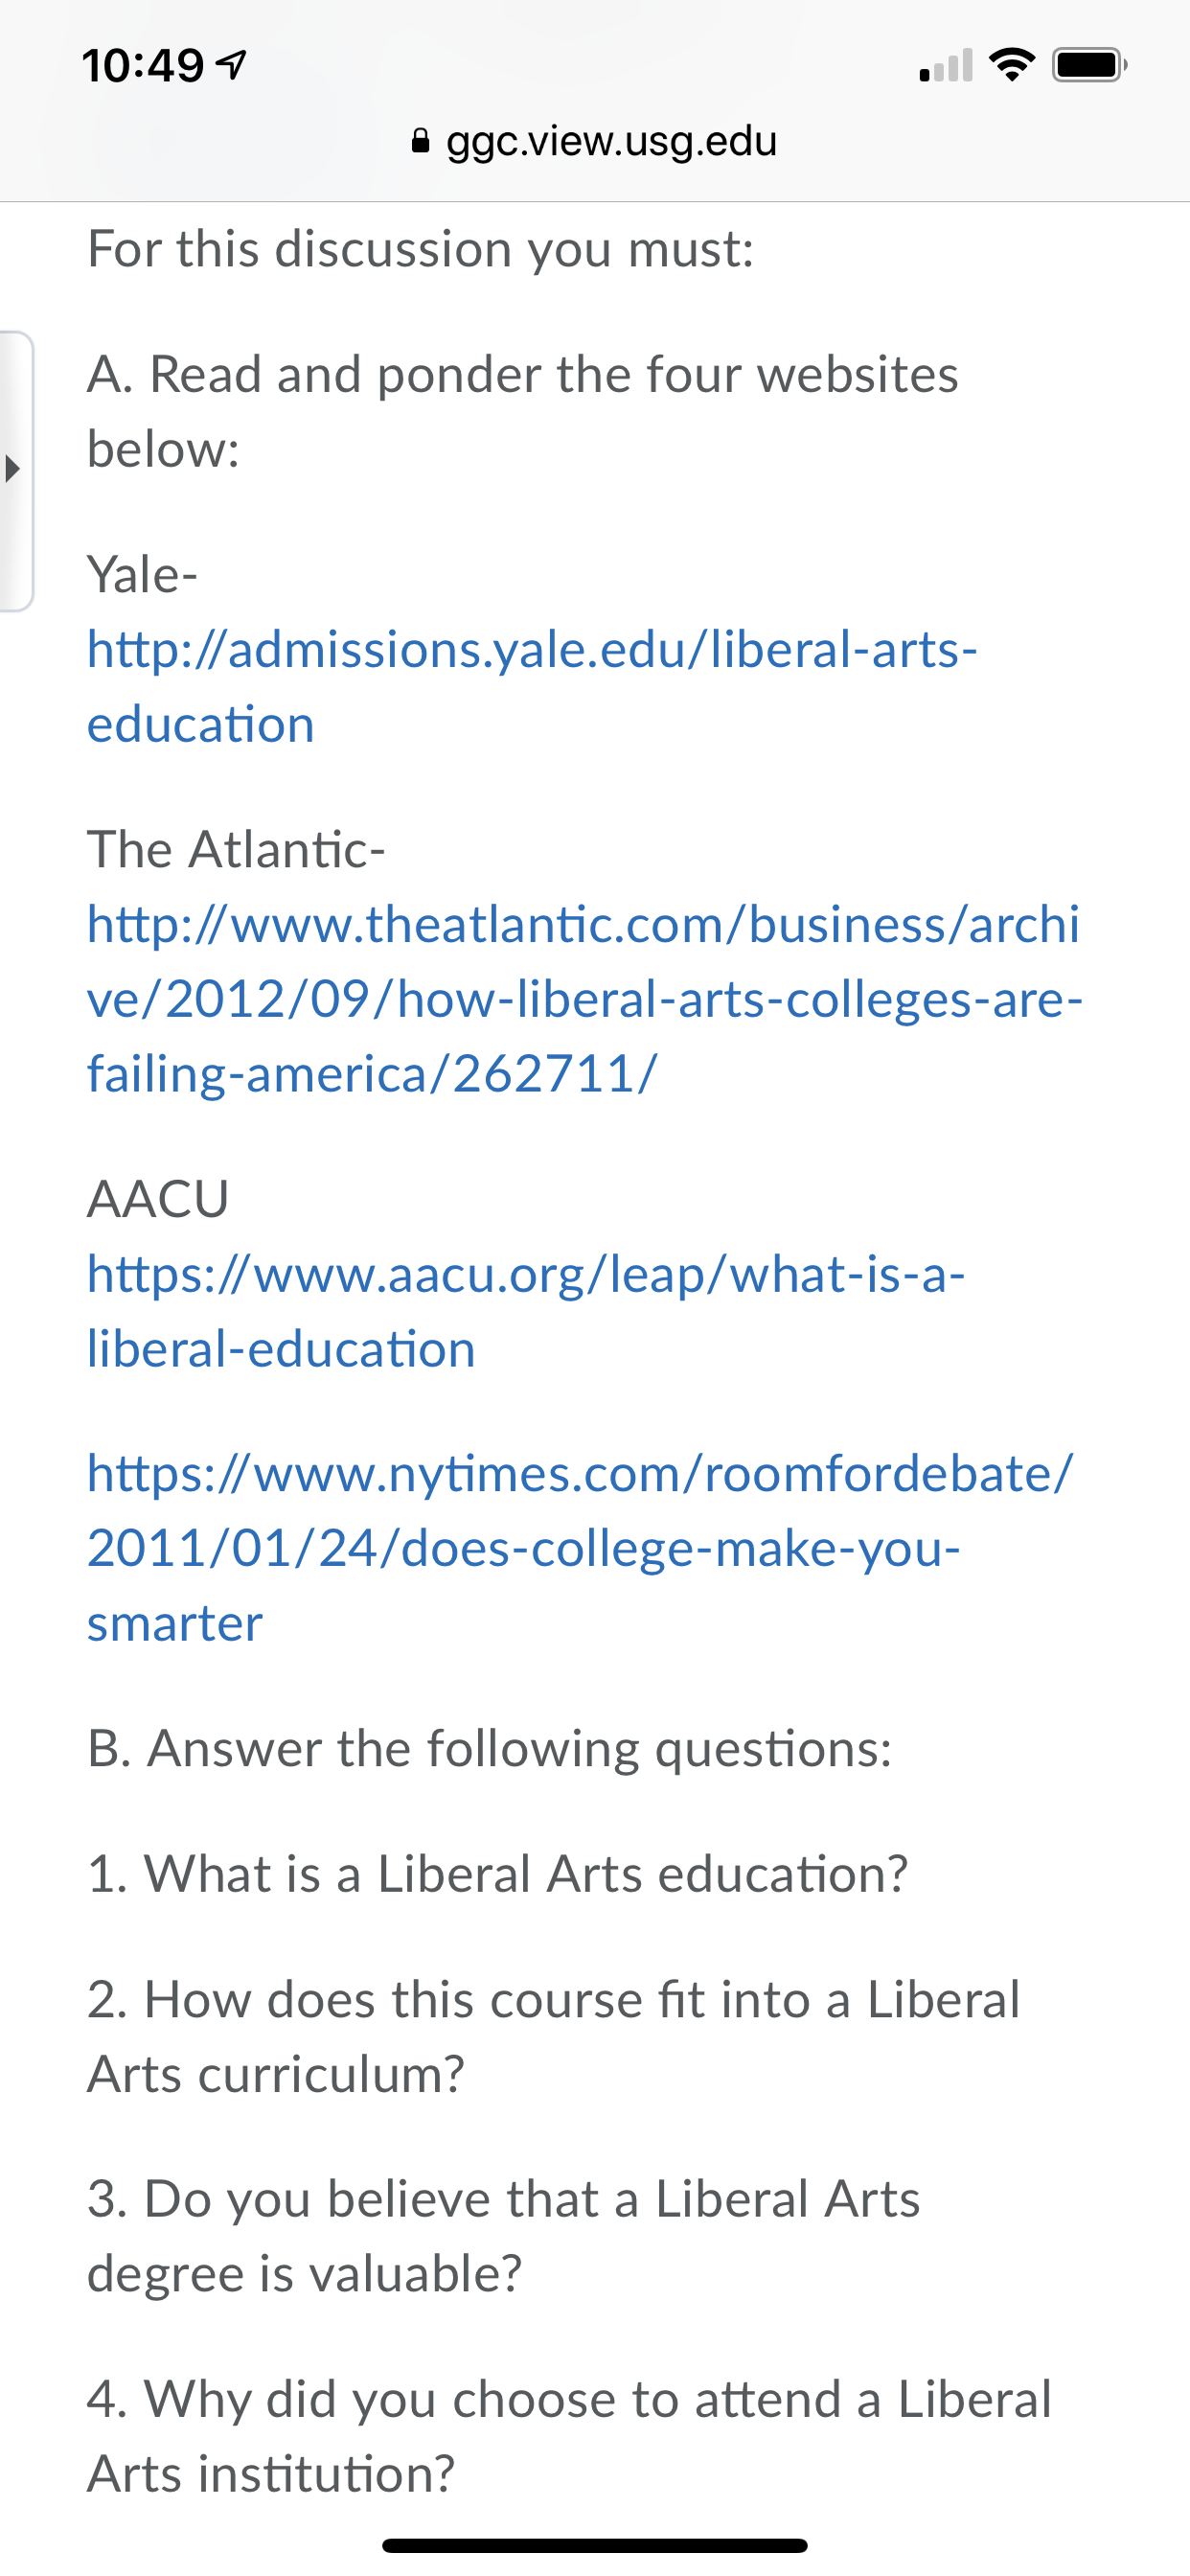Tap the location arrow icon by the clock

tap(232, 66)
